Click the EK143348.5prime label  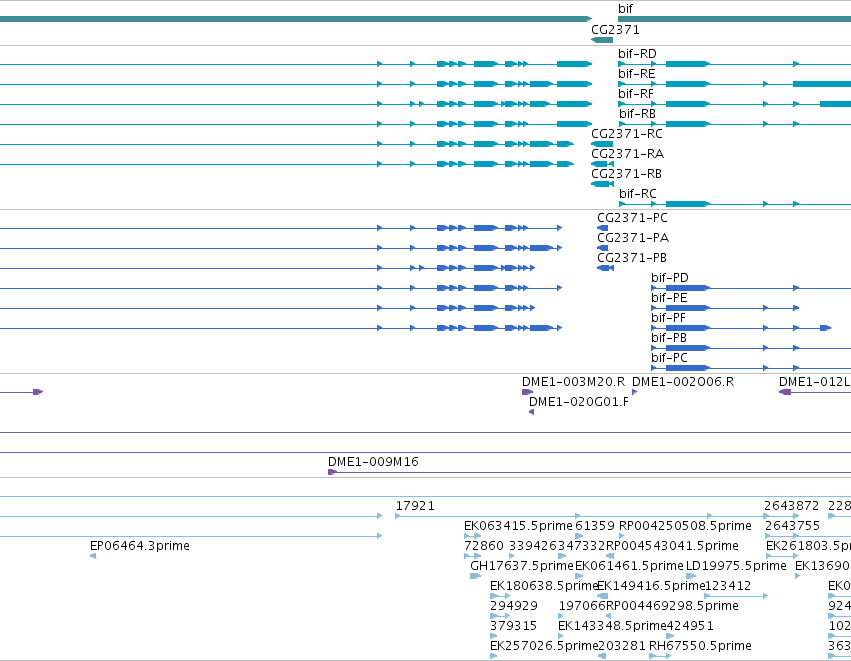[612, 626]
